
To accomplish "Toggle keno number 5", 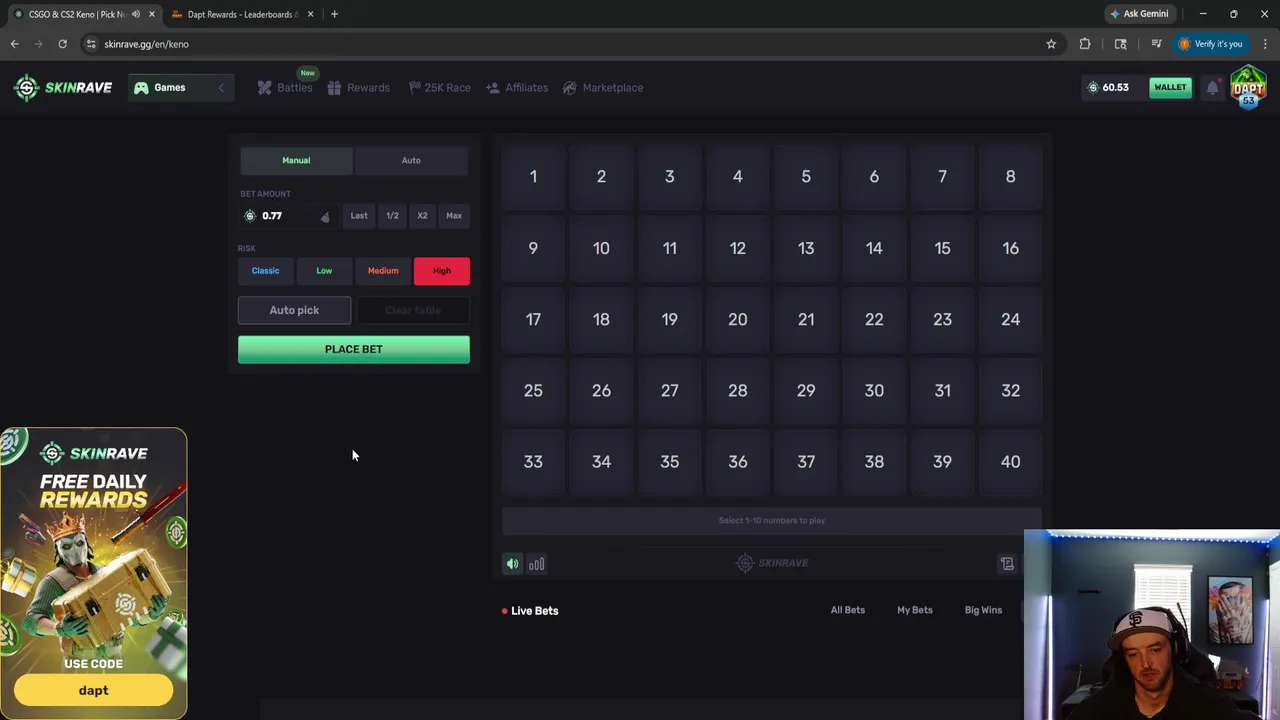I will (806, 177).
